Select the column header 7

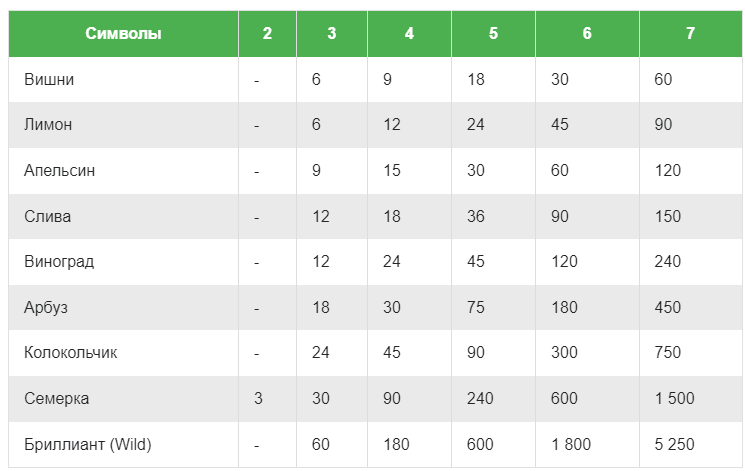tap(690, 33)
